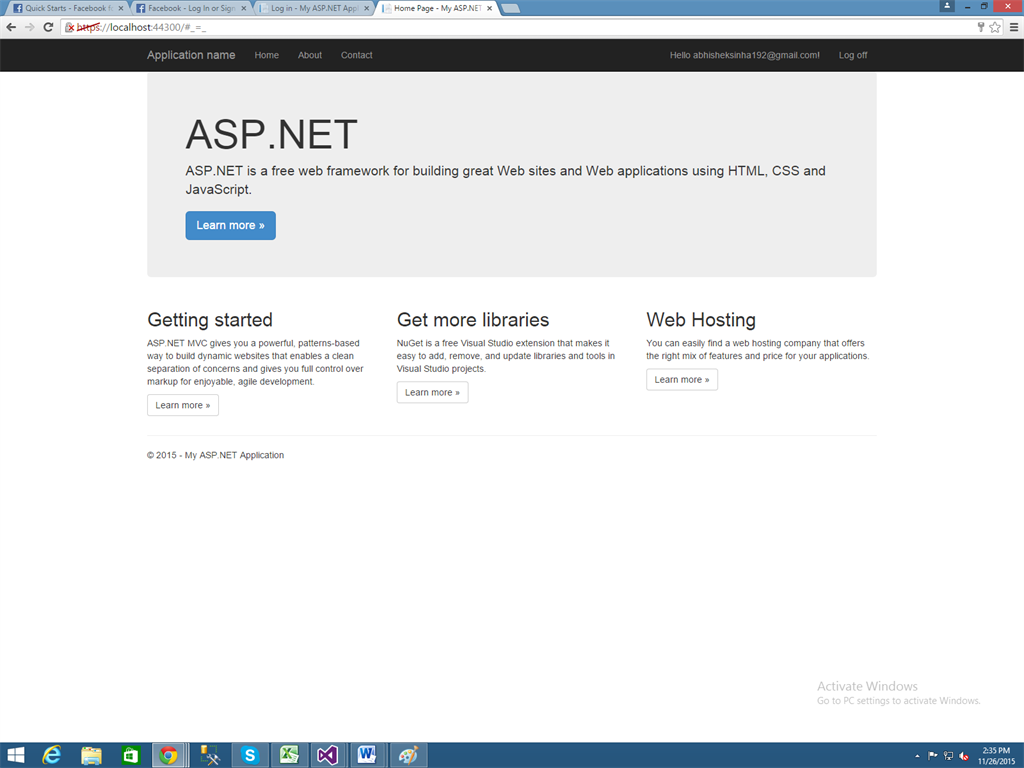Close the Facebook Log In tab
The height and width of the screenshot is (768, 1024).
tap(244, 8)
